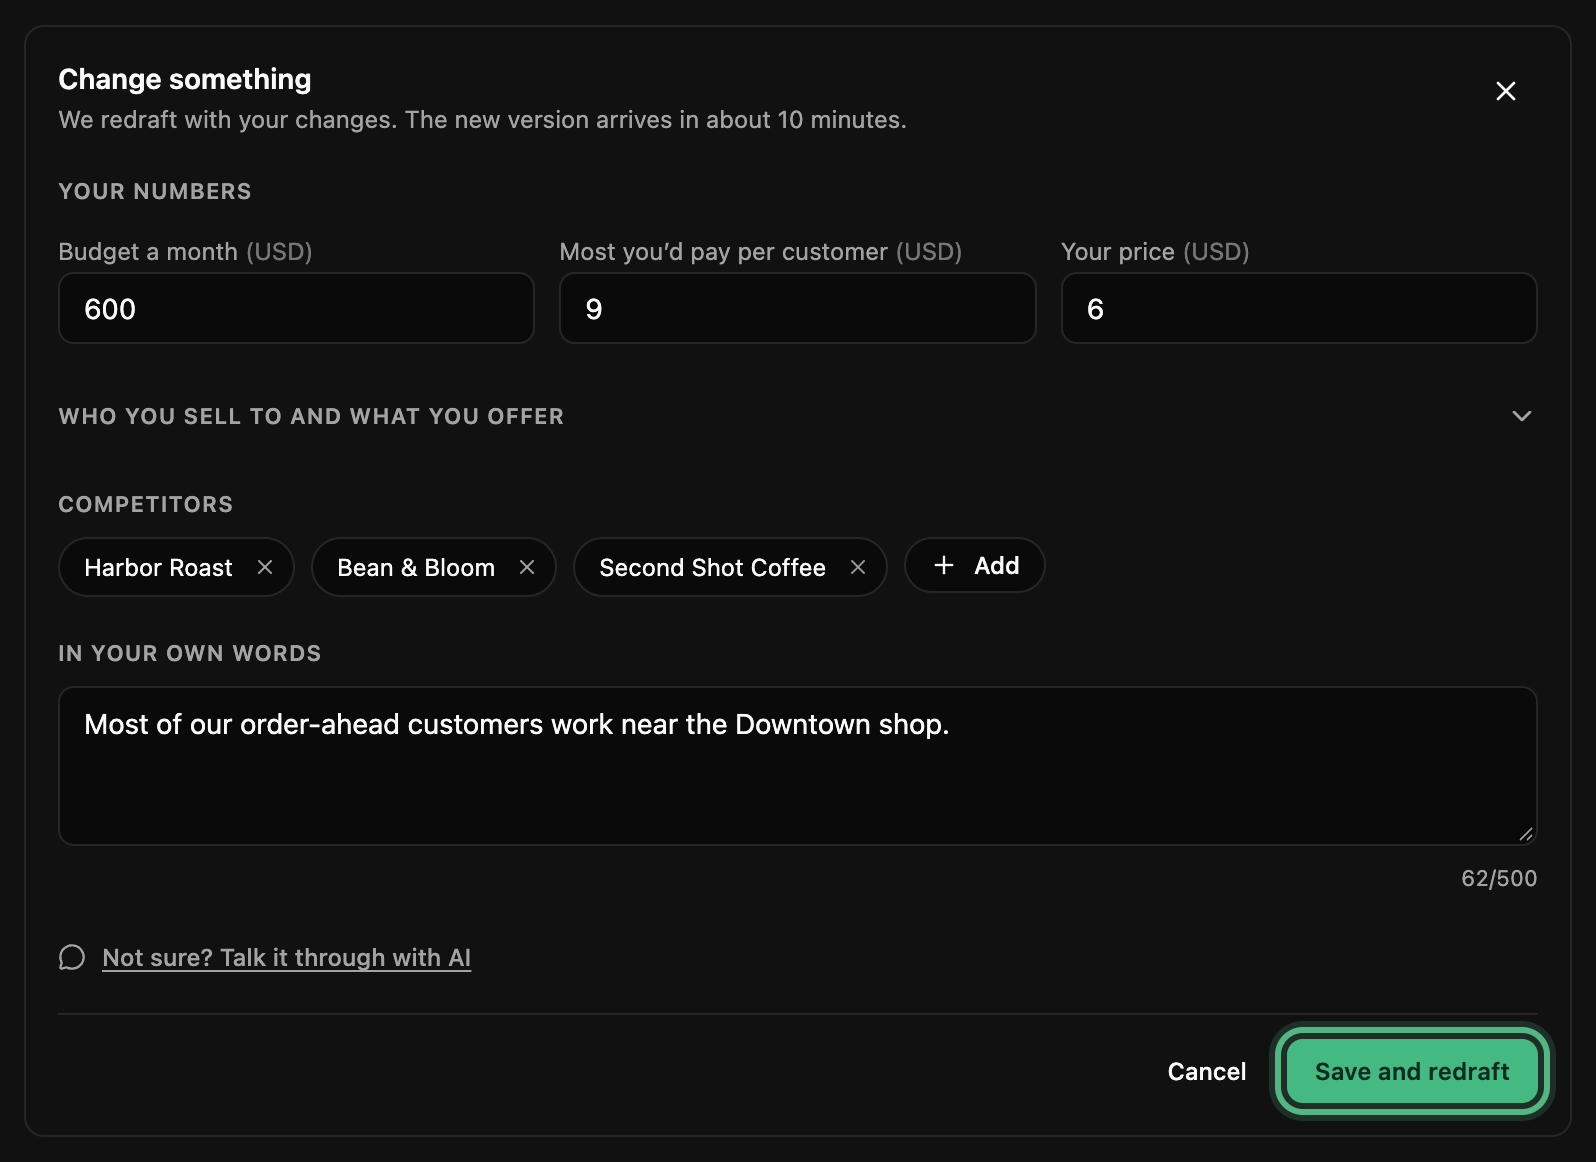The width and height of the screenshot is (1596, 1162).
Task: Select the Bean & Bloom chip label
Action: 416,567
